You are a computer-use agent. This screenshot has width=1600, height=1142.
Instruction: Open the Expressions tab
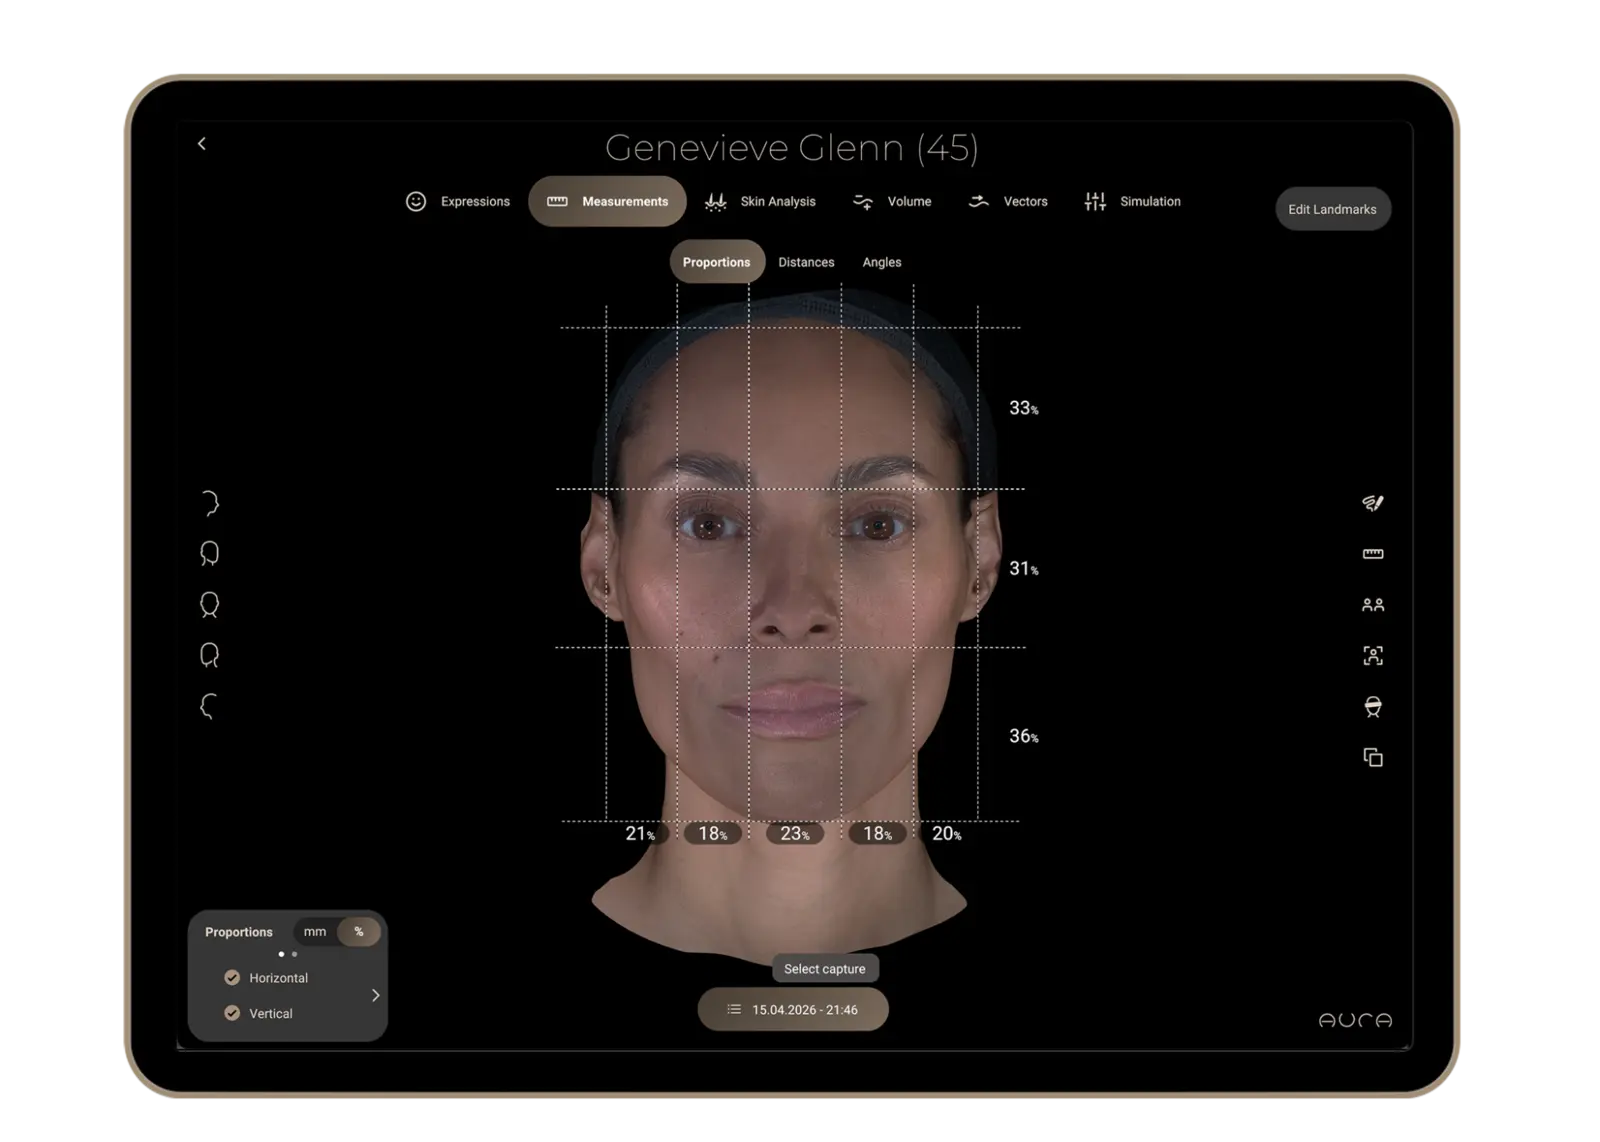tap(458, 201)
